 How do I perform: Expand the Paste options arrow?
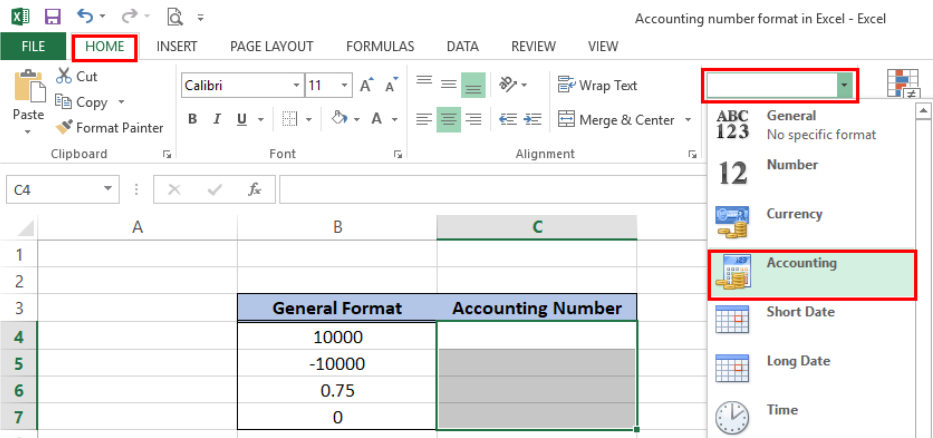click(28, 131)
